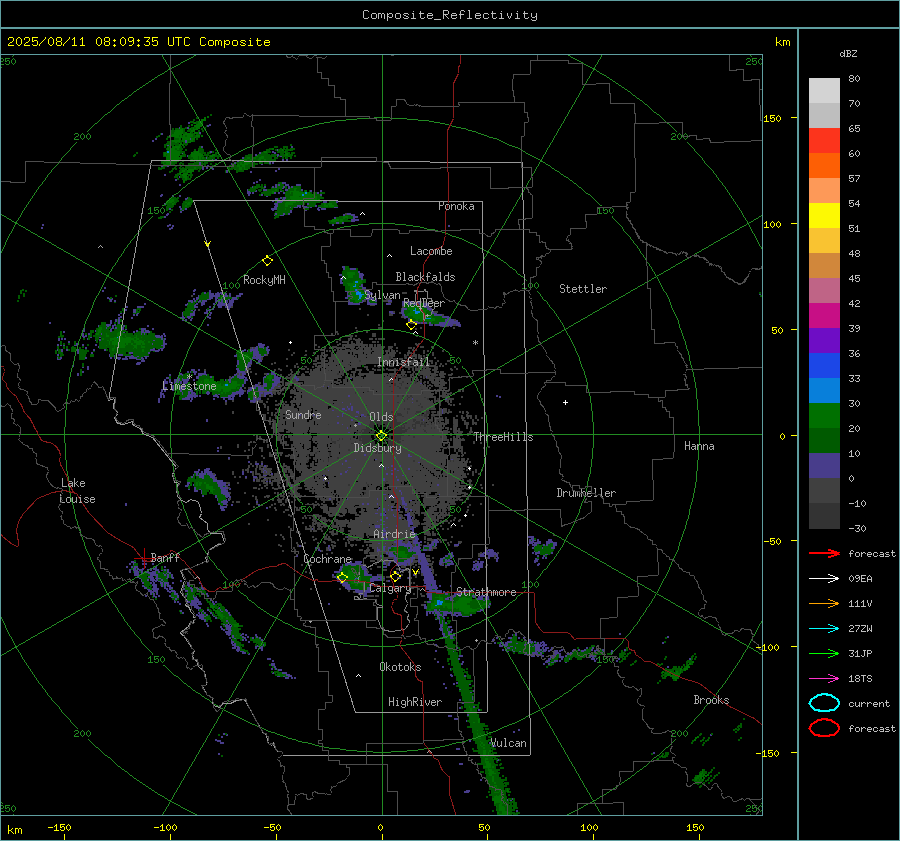Click the yellow diamond marker above Calgary
Image resolution: width=900 pixels, height=841 pixels.
[x=395, y=576]
